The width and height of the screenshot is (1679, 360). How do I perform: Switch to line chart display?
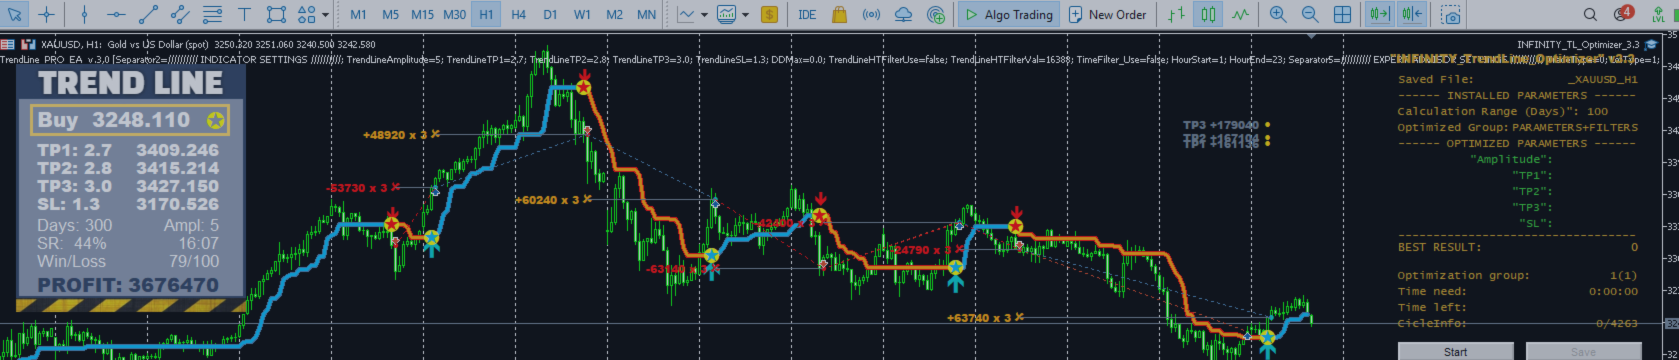pos(1241,15)
